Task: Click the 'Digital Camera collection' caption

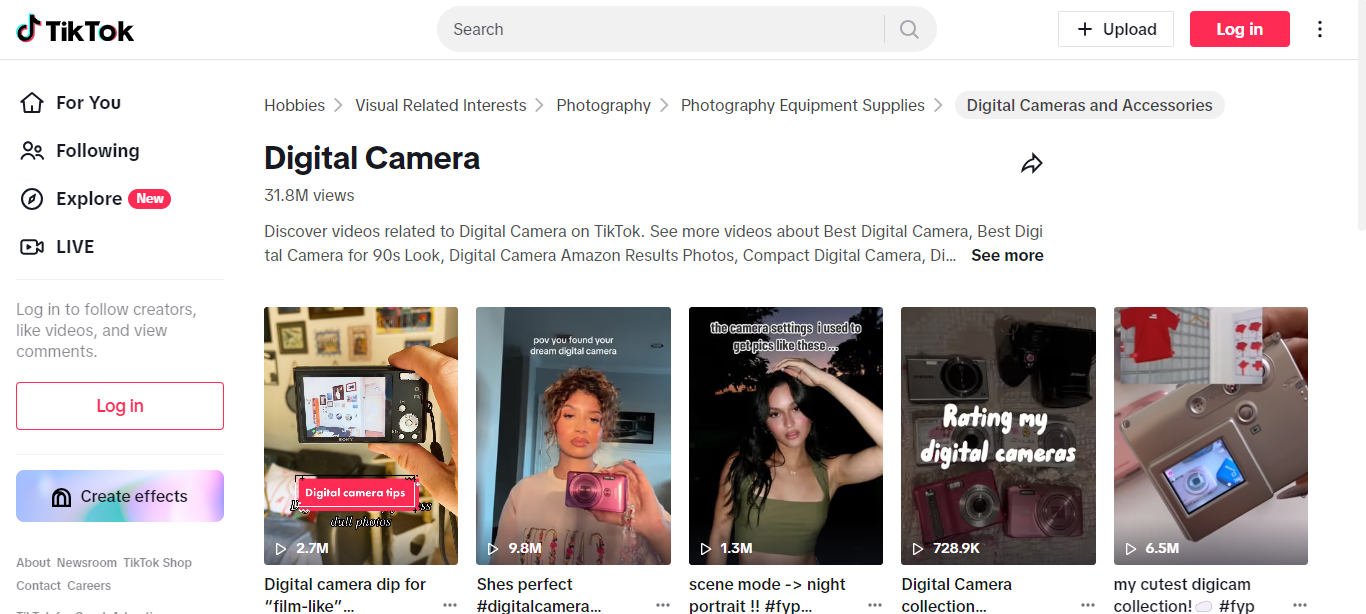Action: click(956, 595)
